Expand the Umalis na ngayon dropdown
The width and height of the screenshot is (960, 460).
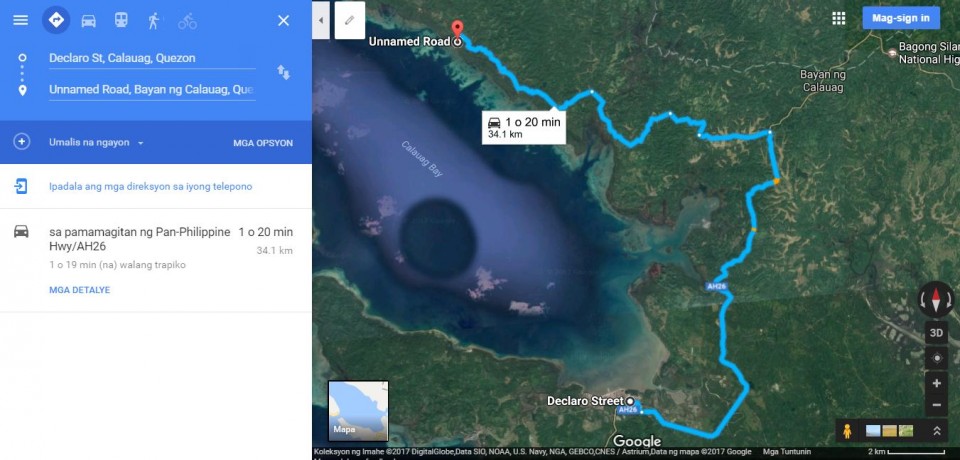pyautogui.click(x=96, y=143)
